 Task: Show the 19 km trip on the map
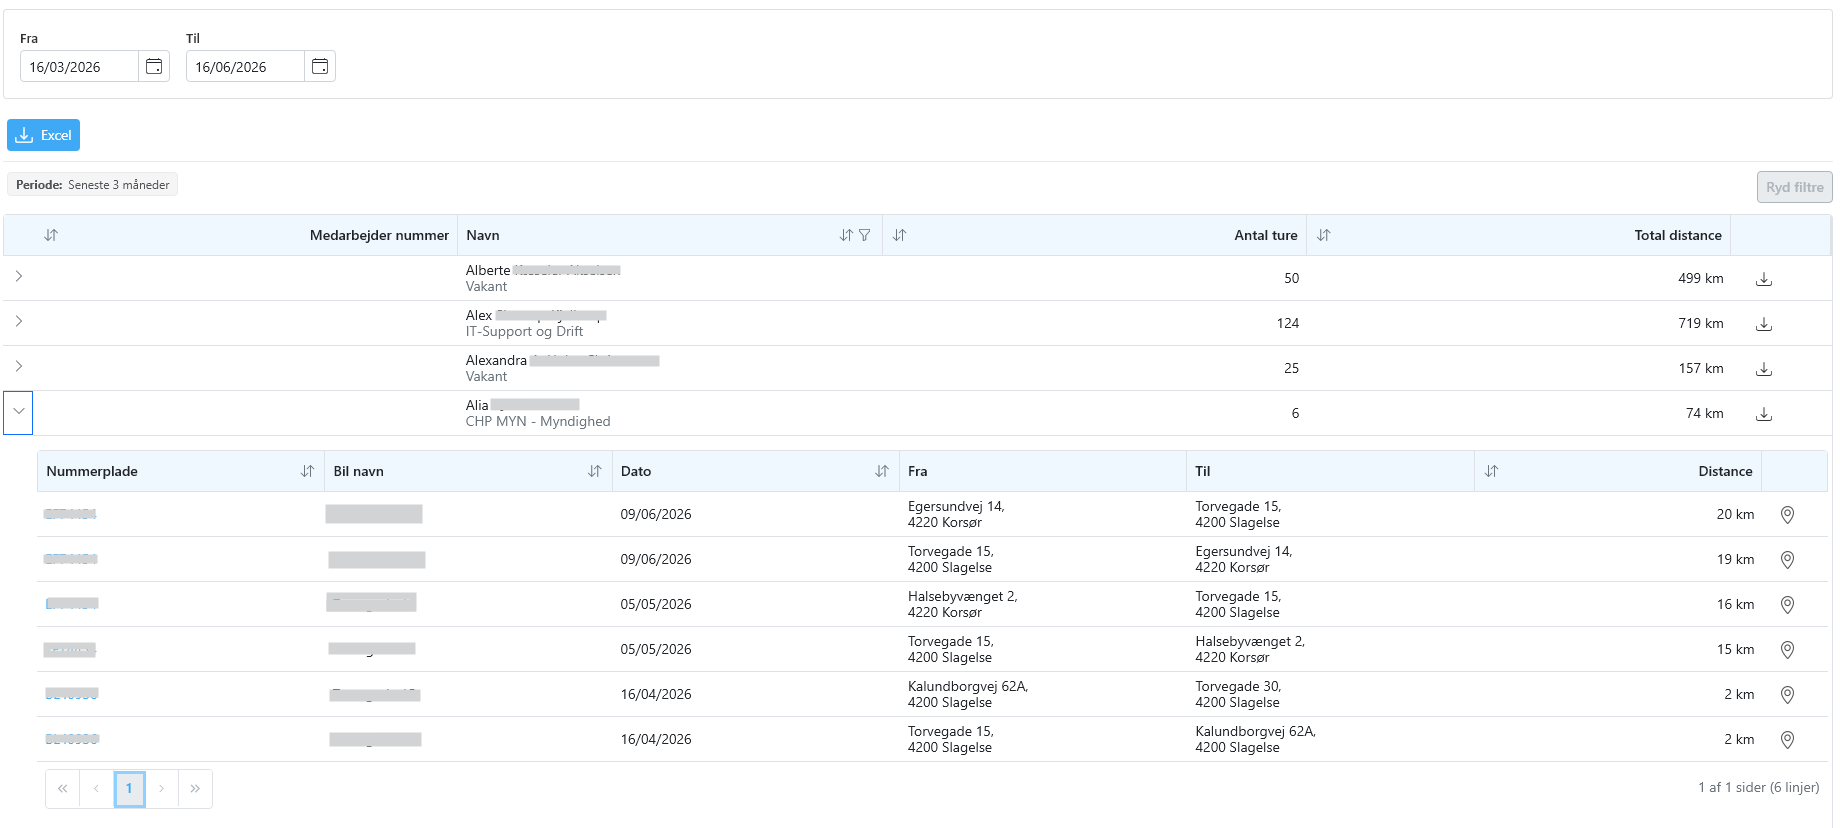pos(1787,560)
